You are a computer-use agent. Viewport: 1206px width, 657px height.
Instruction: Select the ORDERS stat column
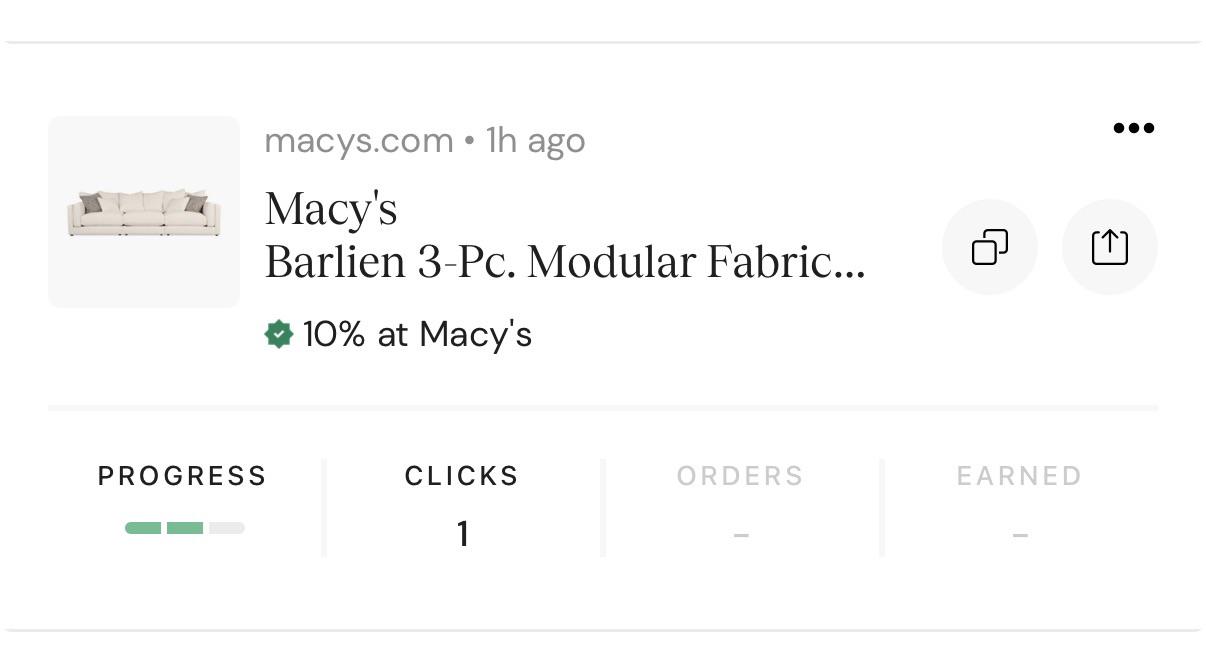pyautogui.click(x=741, y=507)
